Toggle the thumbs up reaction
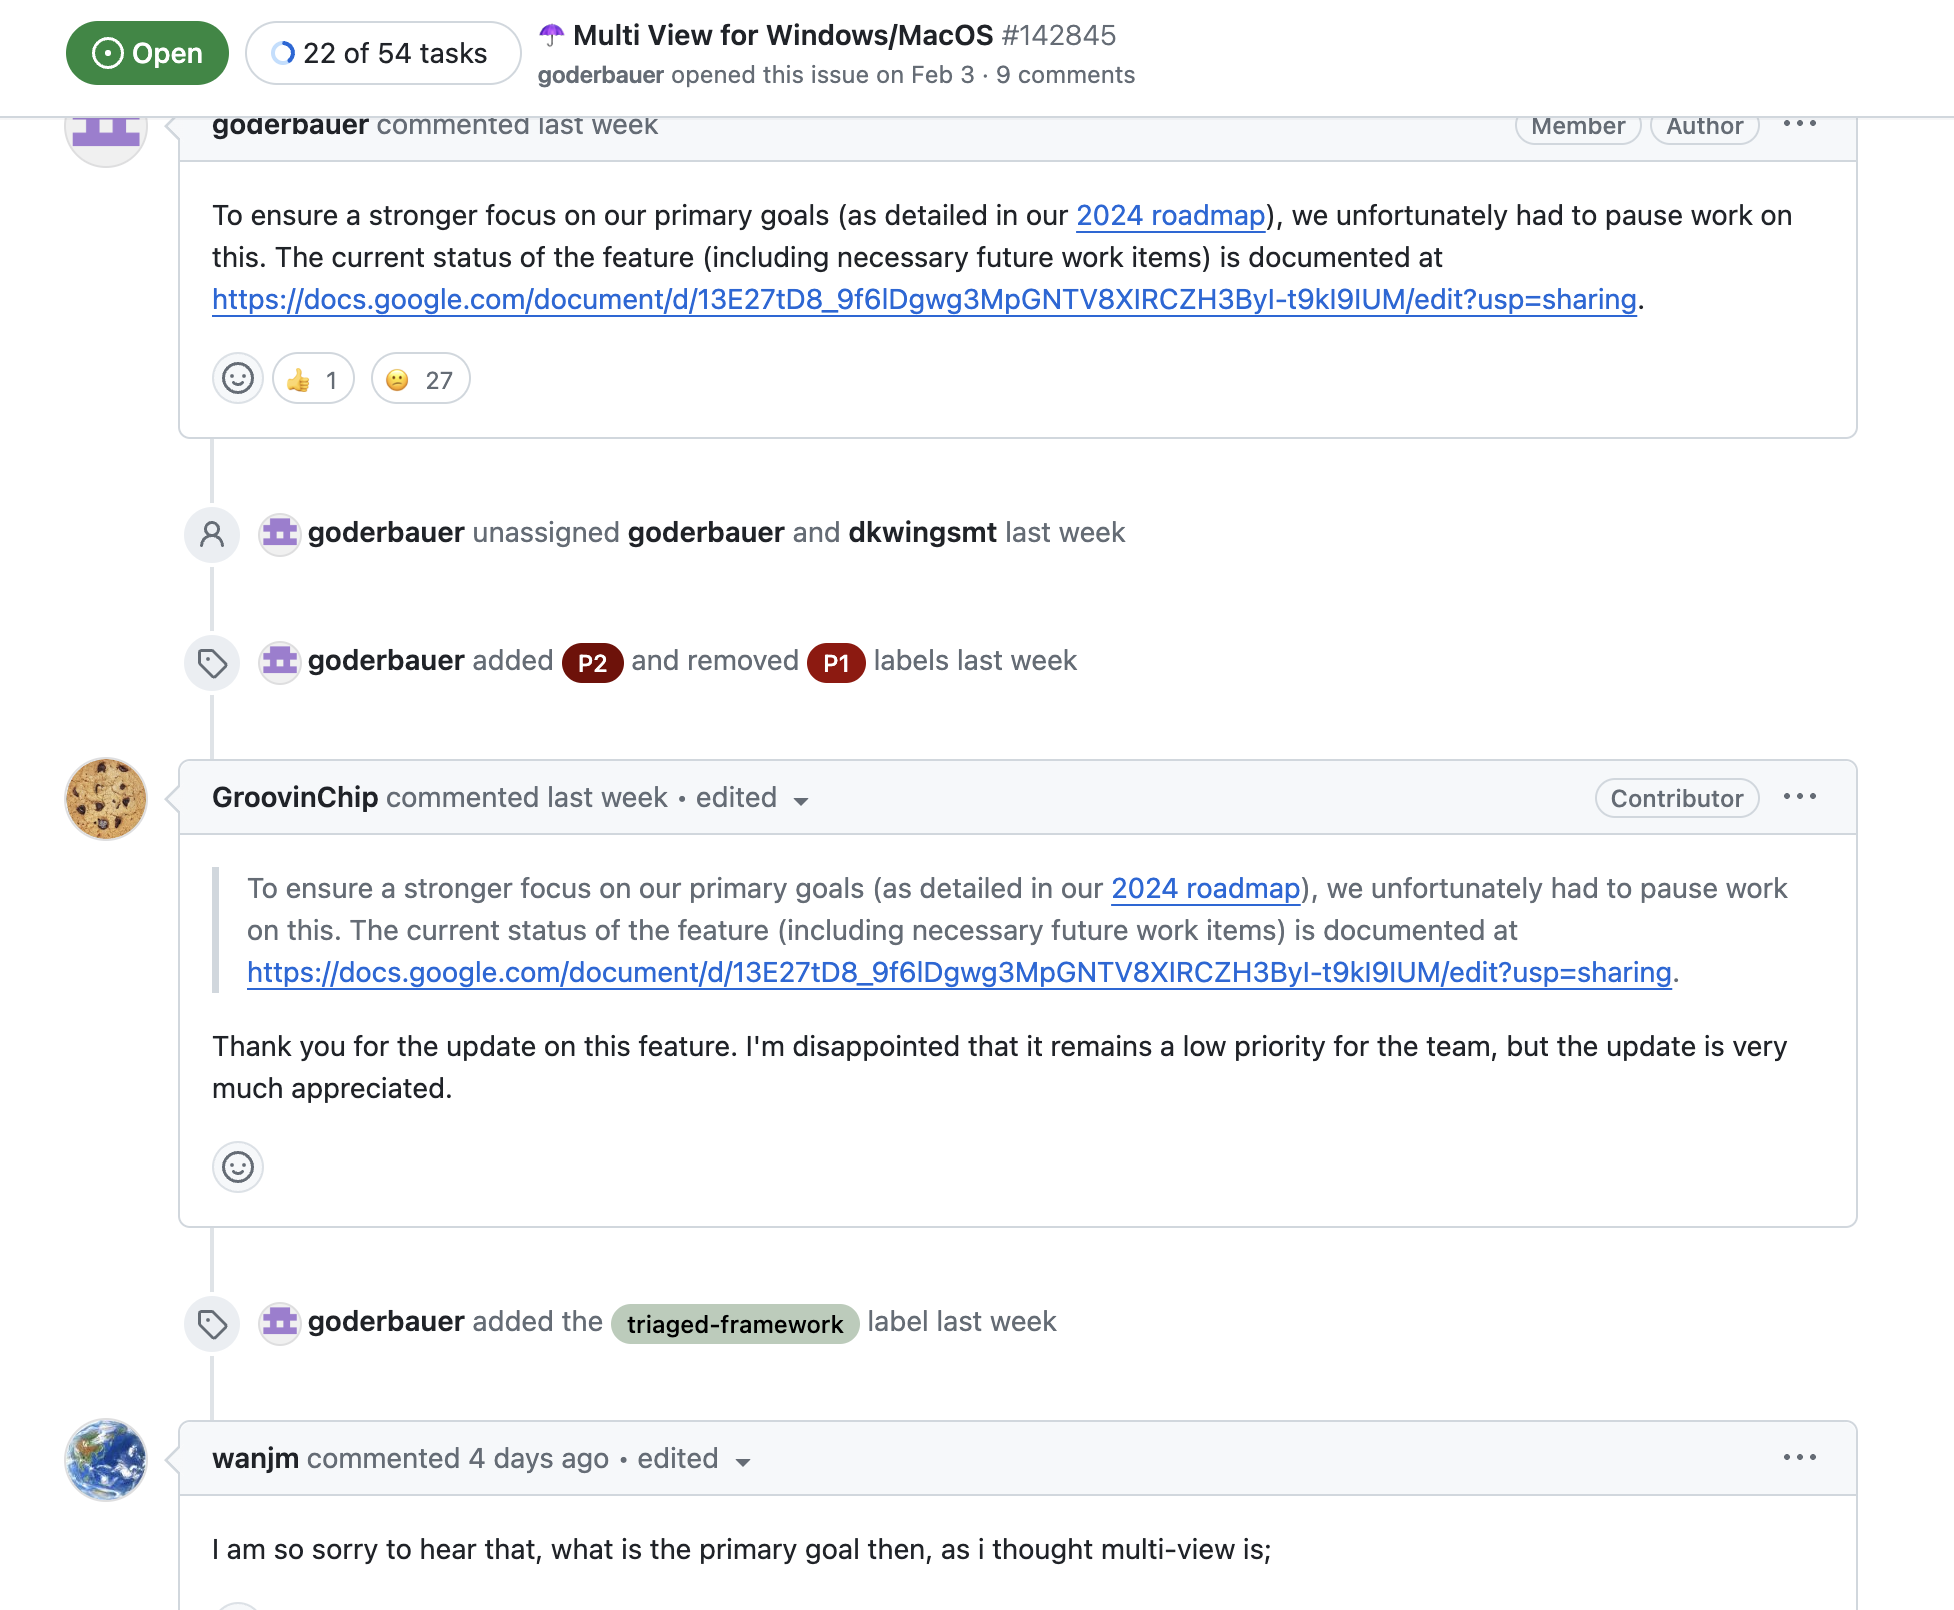Image resolution: width=1954 pixels, height=1610 pixels. click(313, 379)
